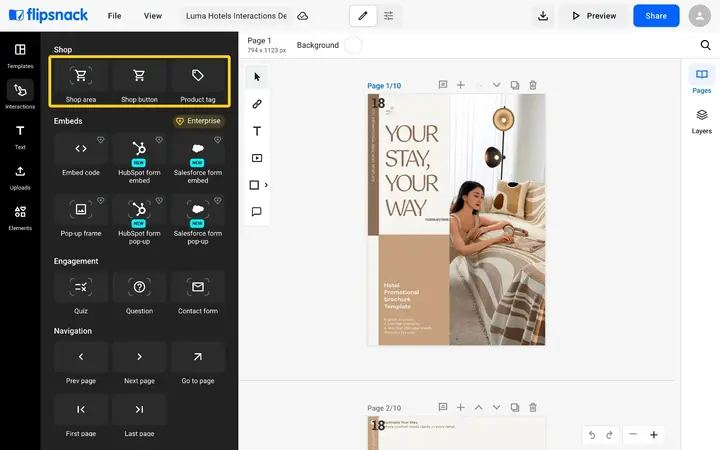Add a Quiz engagement element

tap(81, 293)
